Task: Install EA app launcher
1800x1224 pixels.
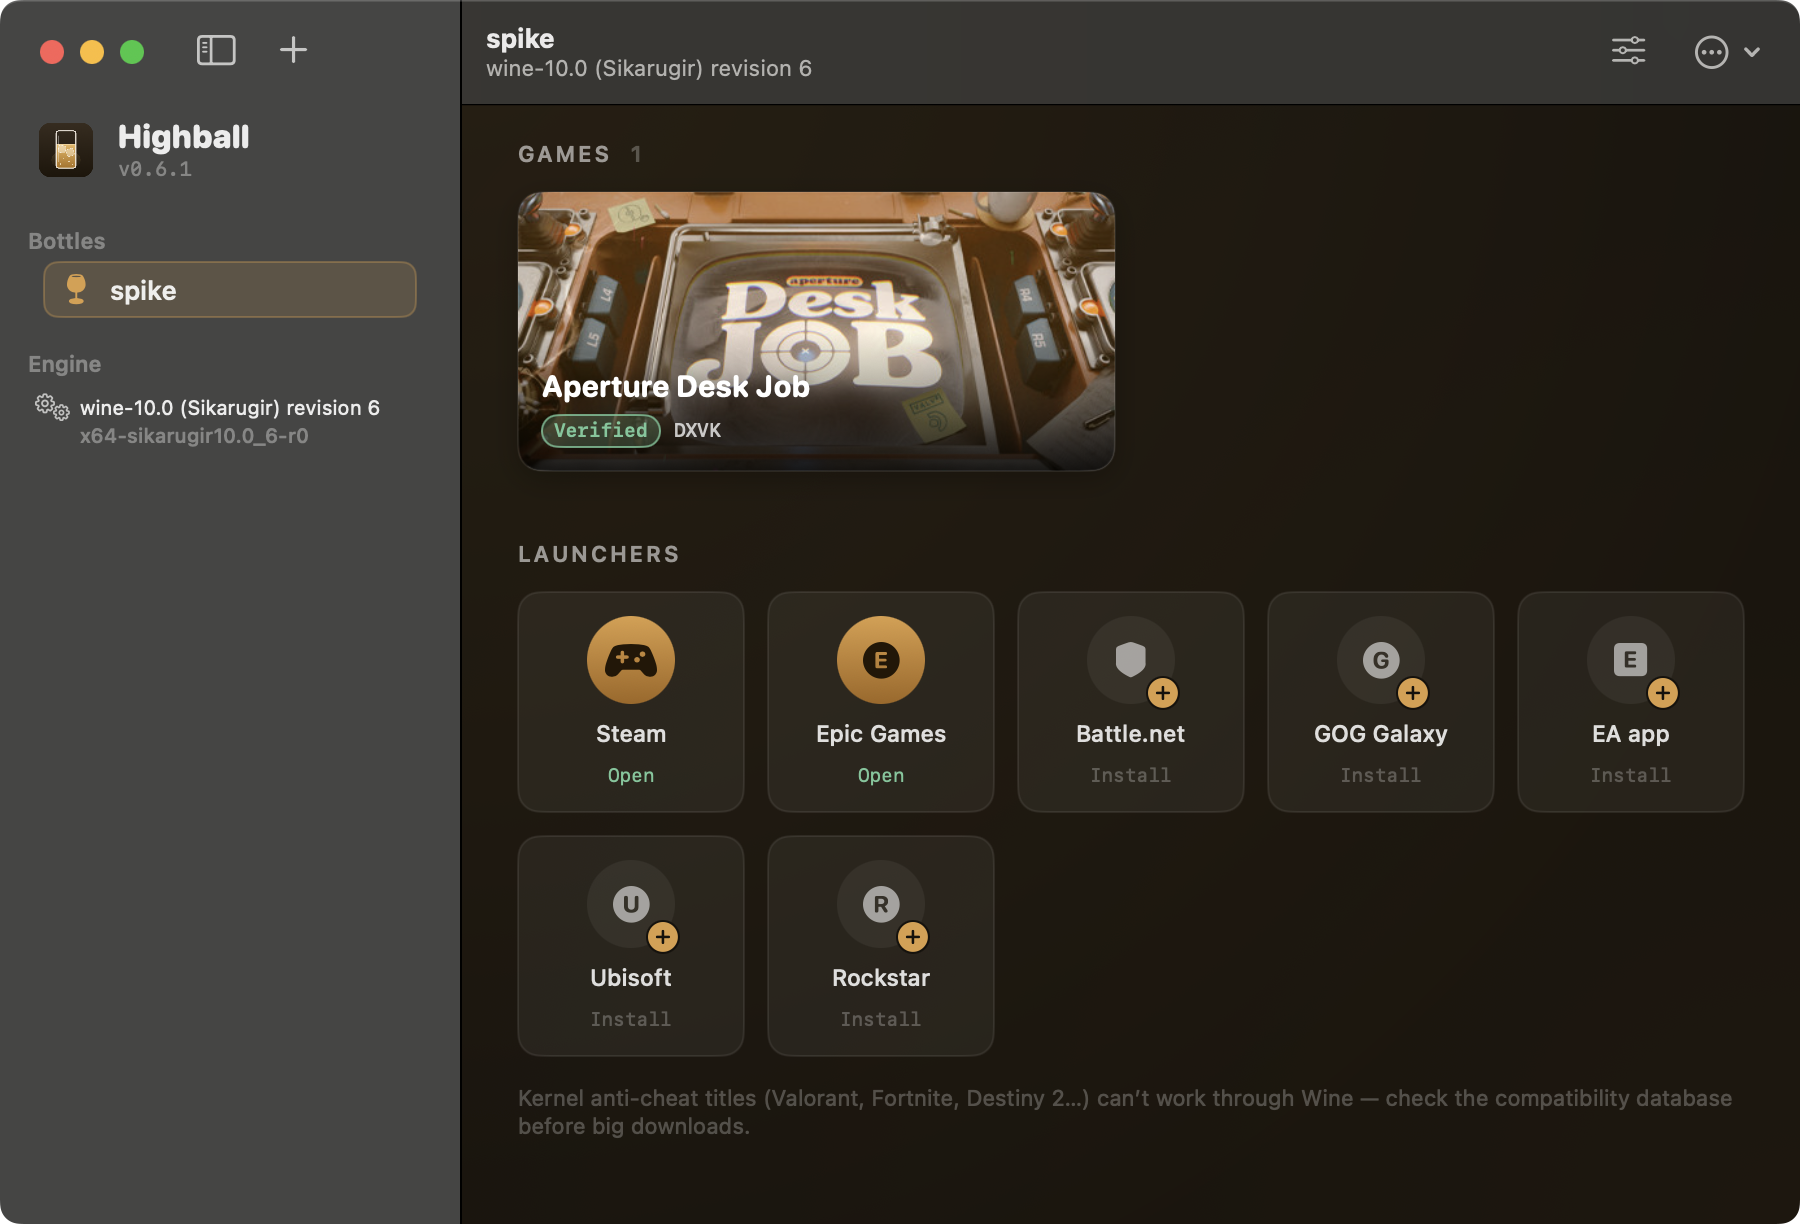Action: [x=1631, y=775]
